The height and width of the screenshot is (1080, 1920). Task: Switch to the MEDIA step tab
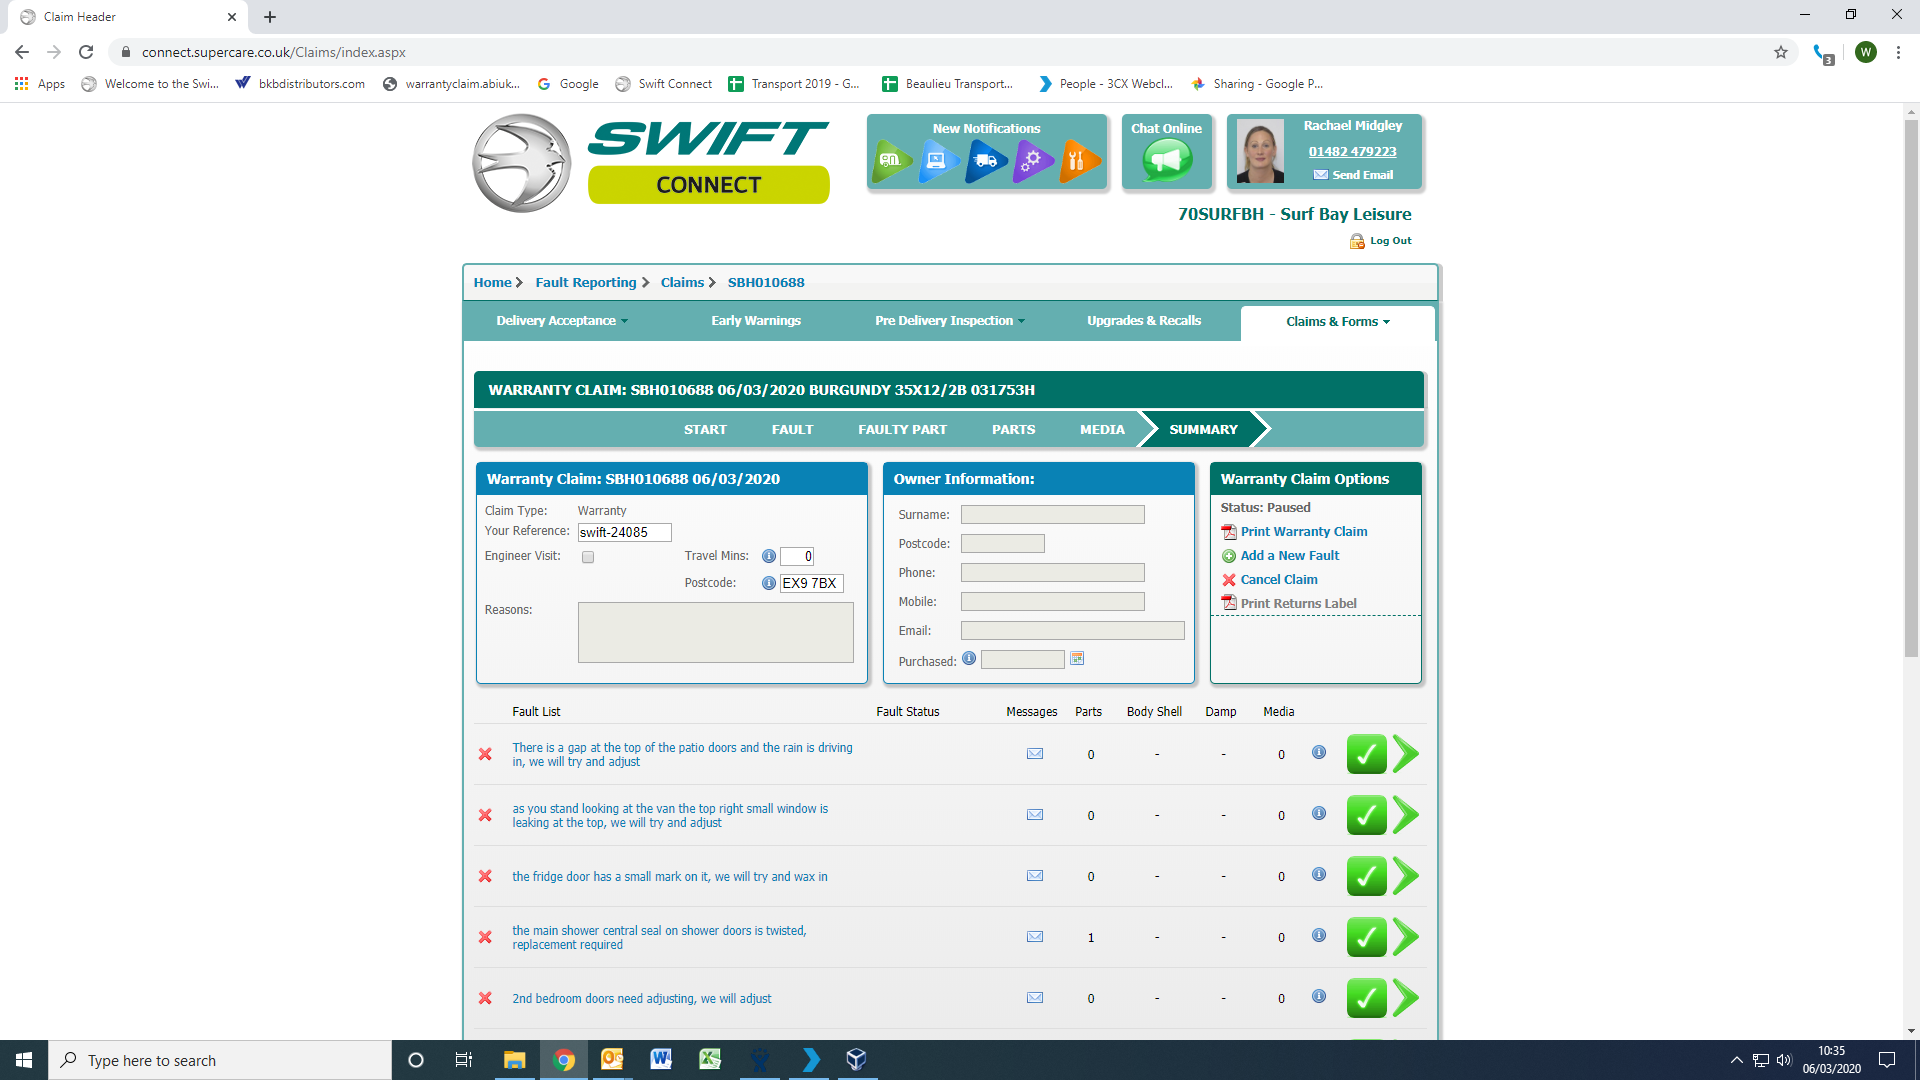click(x=1102, y=430)
